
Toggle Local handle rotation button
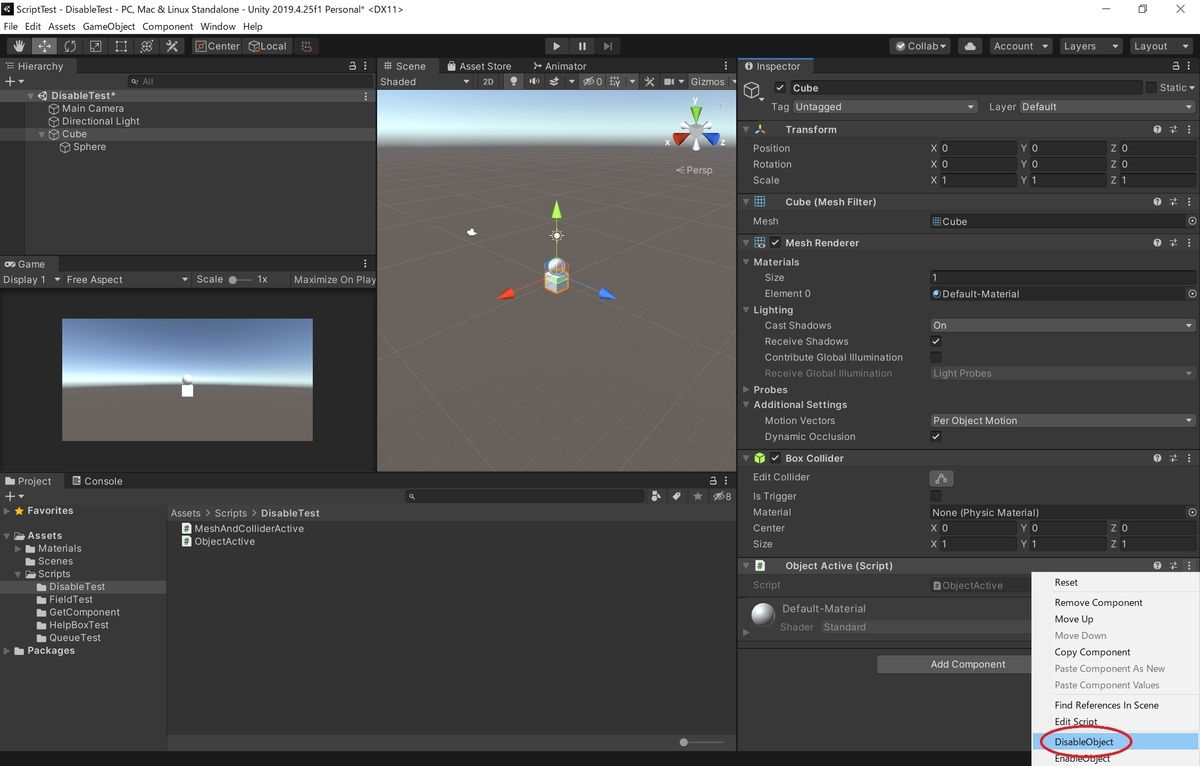[267, 46]
